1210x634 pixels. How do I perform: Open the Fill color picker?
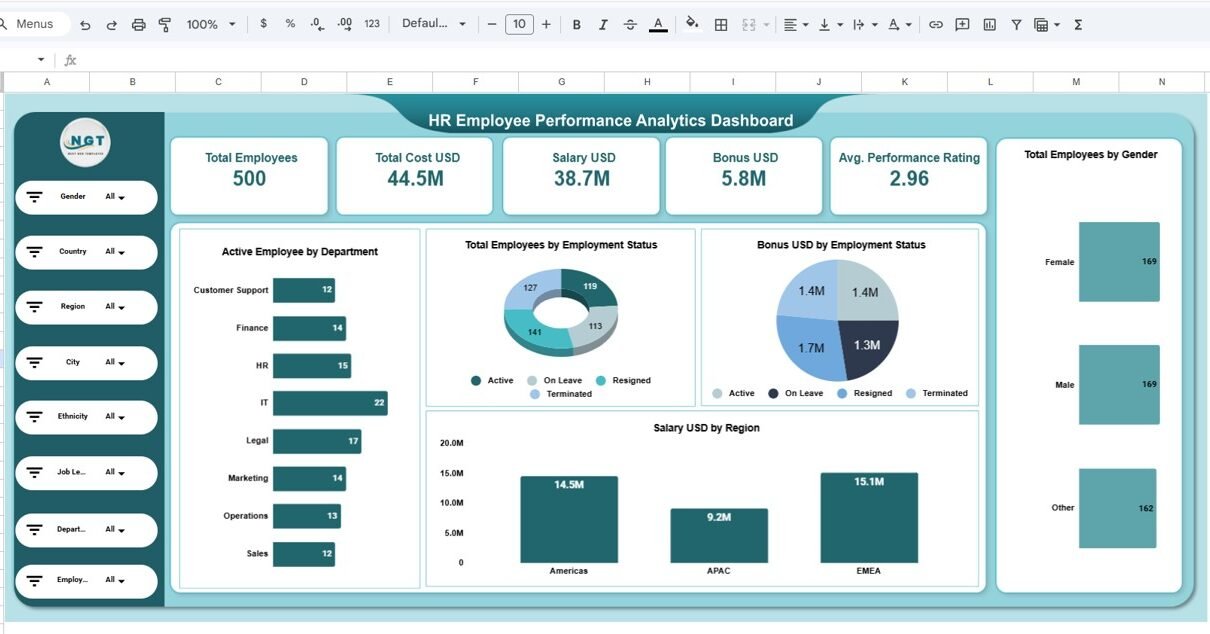(692, 24)
